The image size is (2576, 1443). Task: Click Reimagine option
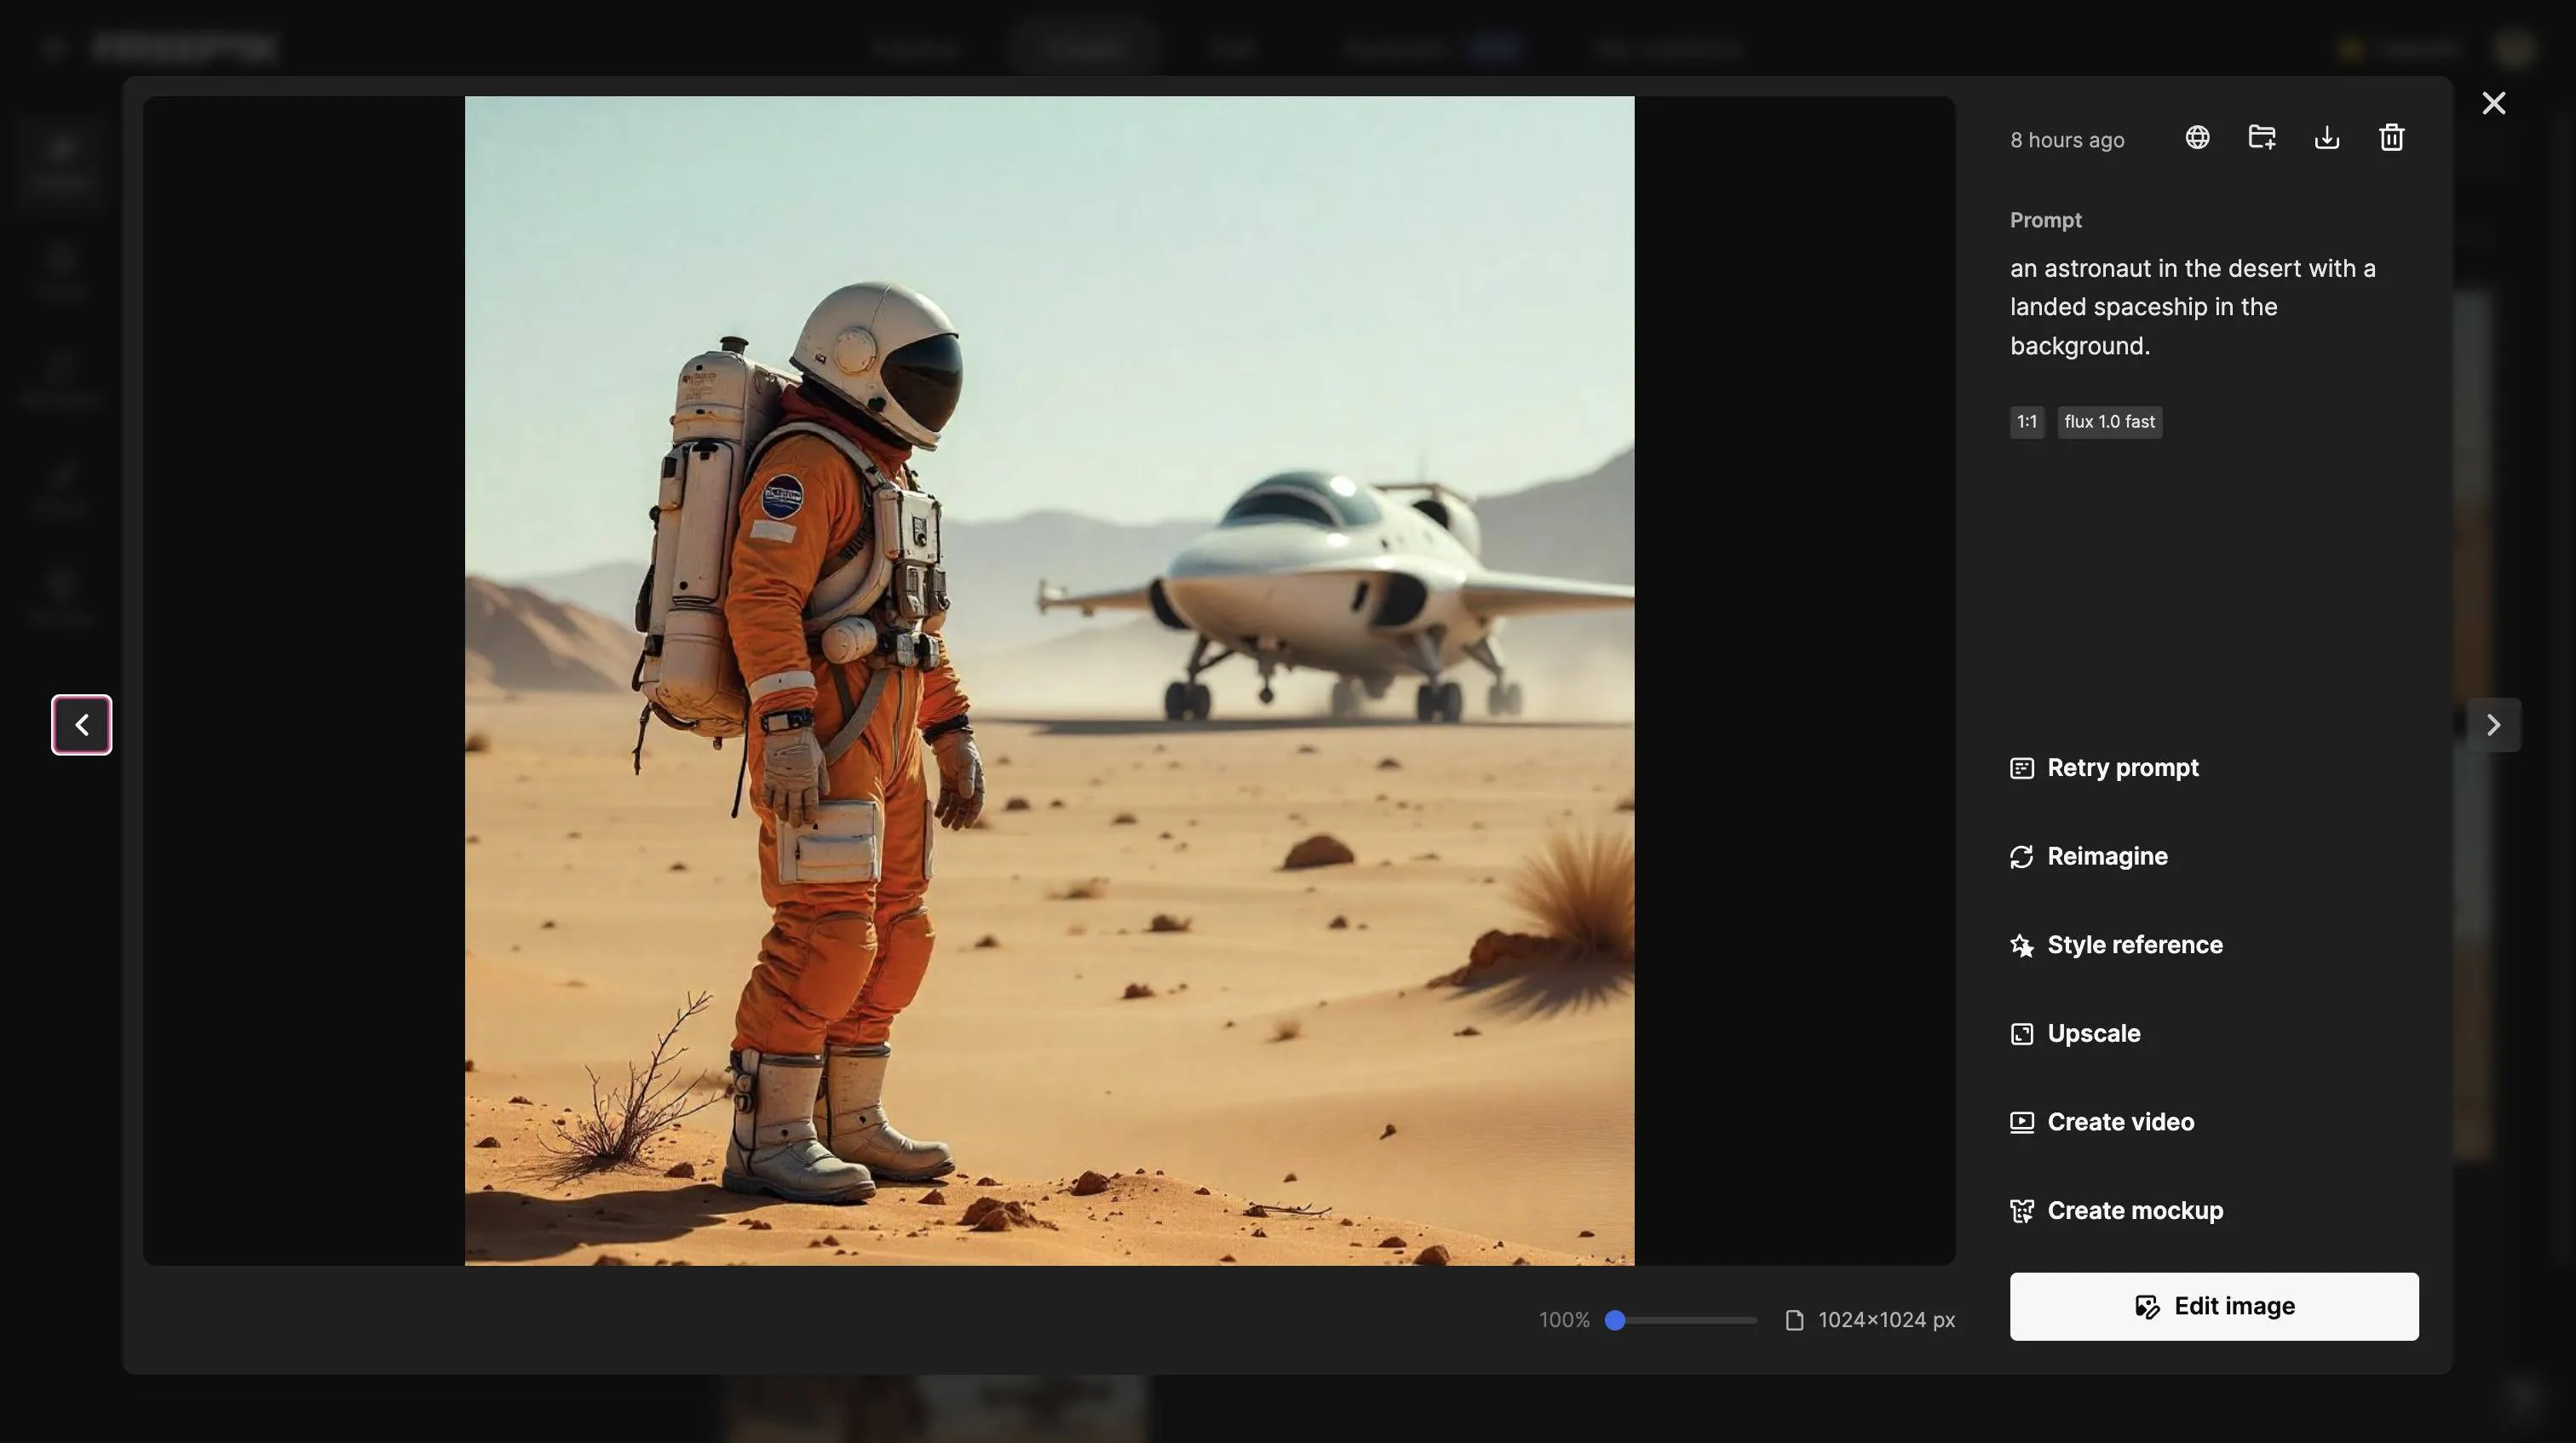click(x=2106, y=857)
